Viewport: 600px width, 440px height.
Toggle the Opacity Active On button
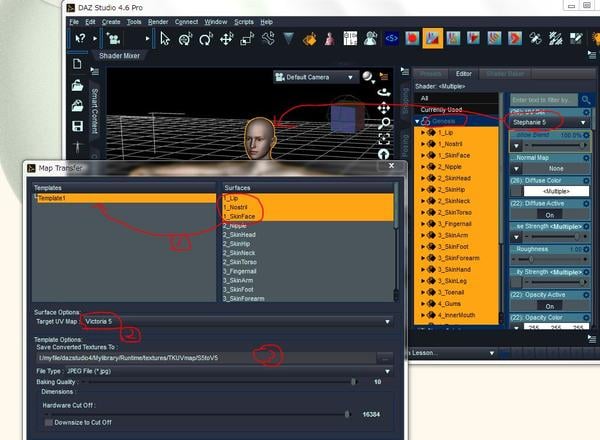click(549, 306)
